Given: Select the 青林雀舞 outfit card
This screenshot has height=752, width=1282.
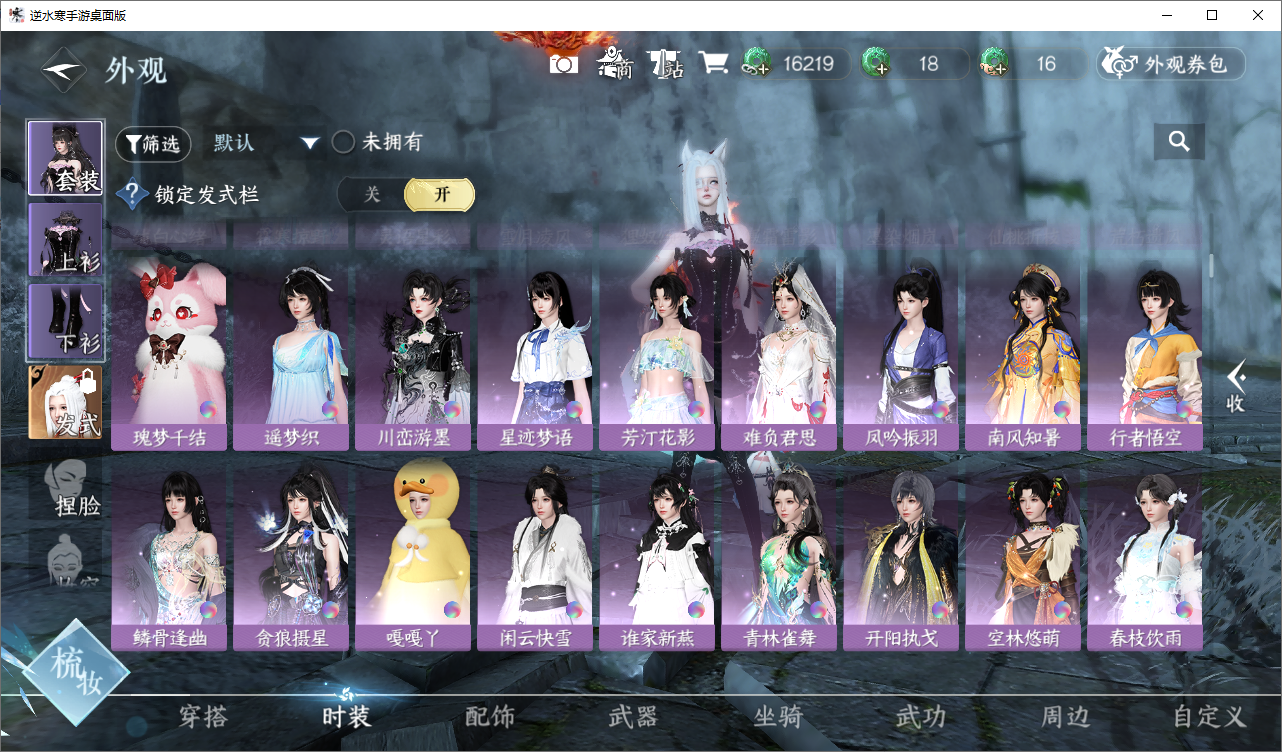Looking at the screenshot, I should (779, 555).
